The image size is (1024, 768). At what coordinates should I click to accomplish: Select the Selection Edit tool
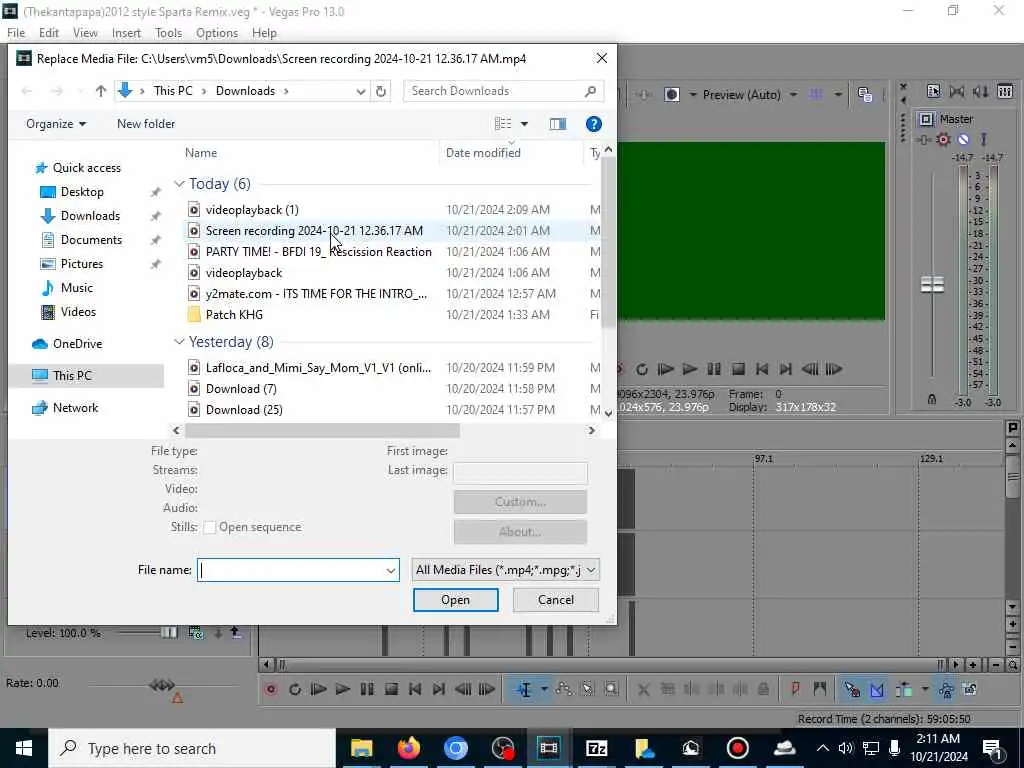click(x=588, y=689)
